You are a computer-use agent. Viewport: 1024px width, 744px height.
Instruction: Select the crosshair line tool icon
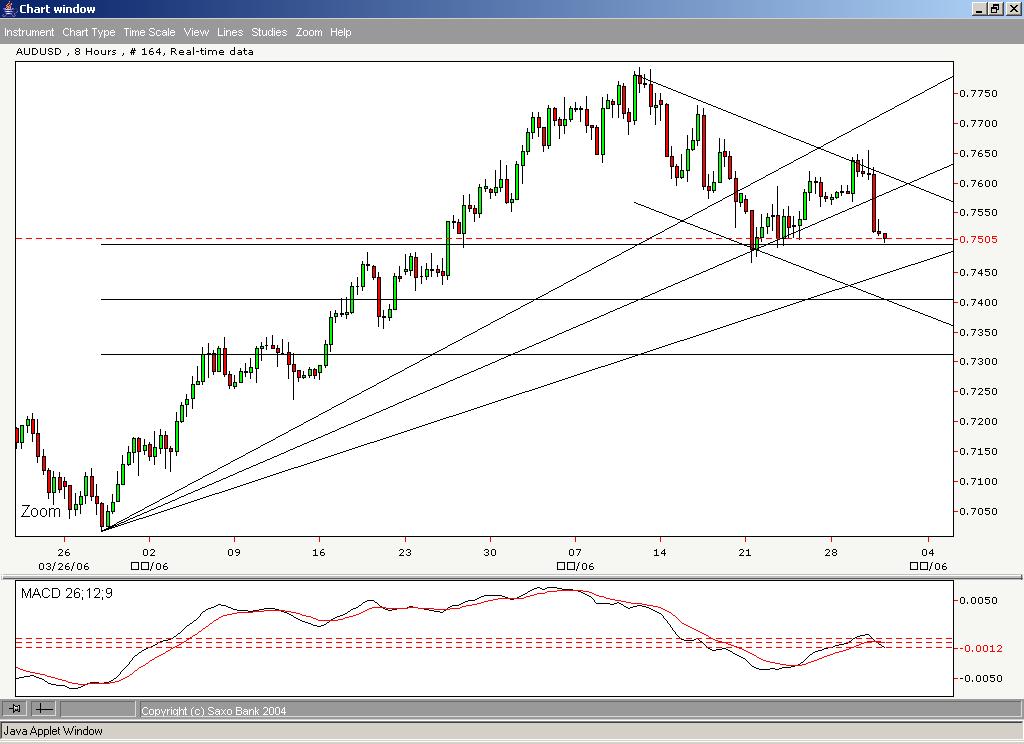pos(42,709)
